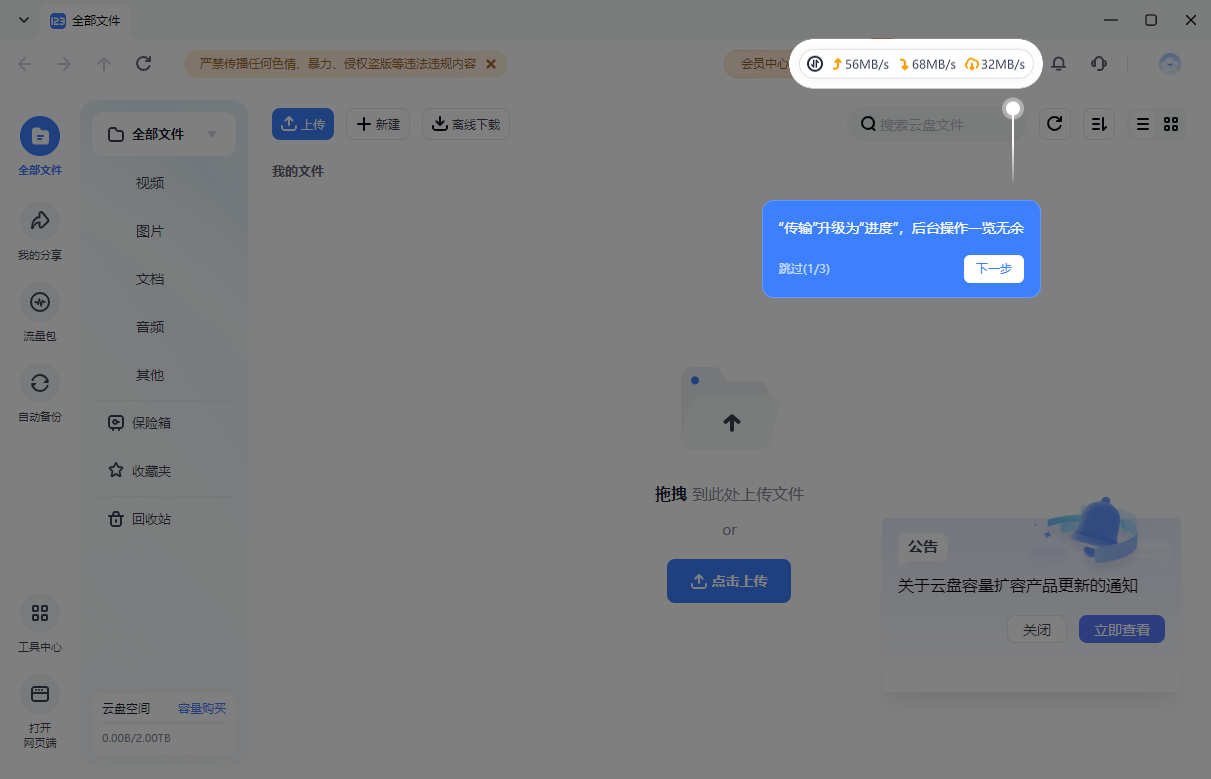
Task: Click the transfer progress circle icon
Action: (815, 64)
